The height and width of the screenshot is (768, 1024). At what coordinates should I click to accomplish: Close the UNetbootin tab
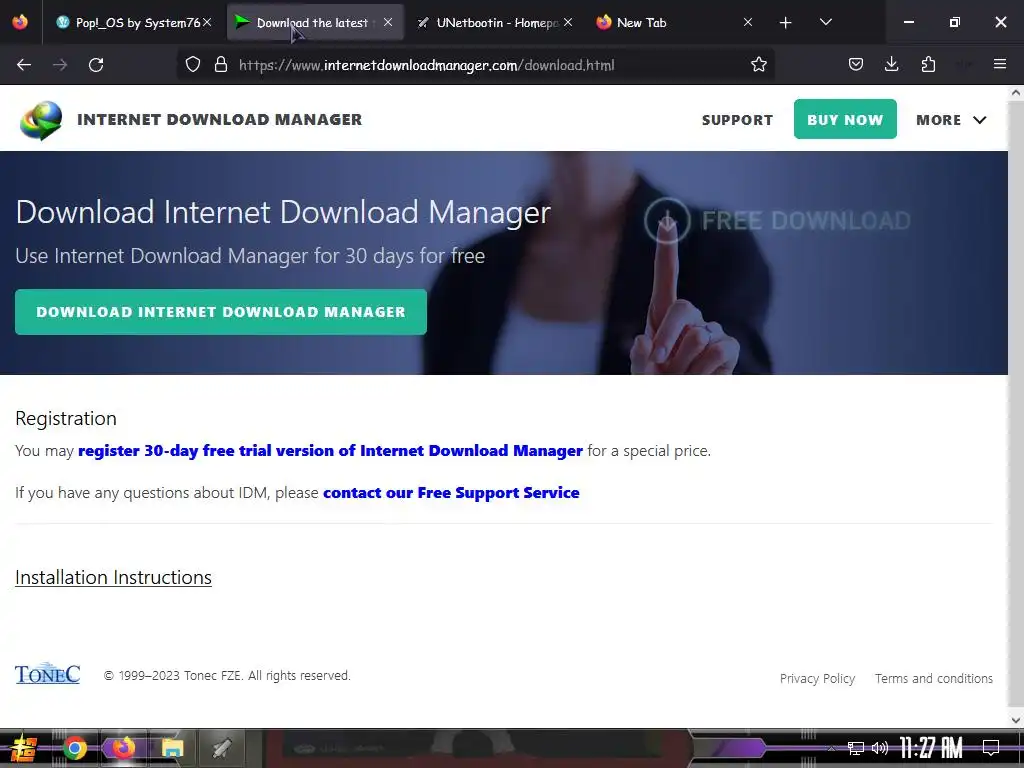(568, 22)
